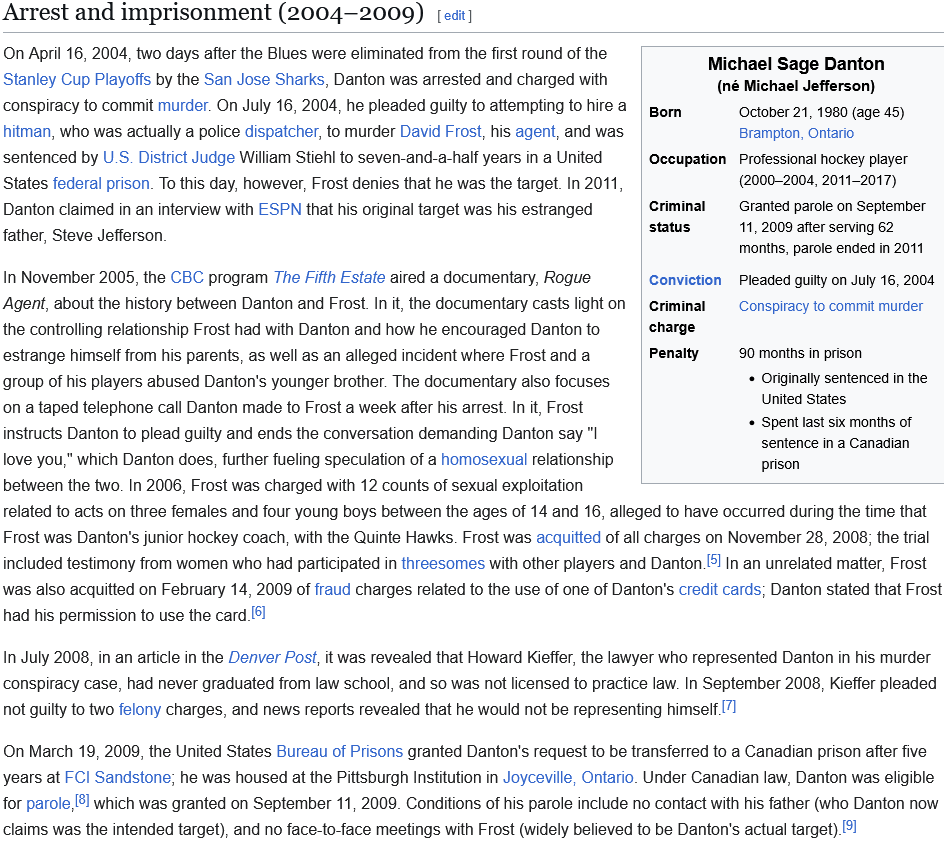
Task: Click the CBC link
Action: (187, 278)
